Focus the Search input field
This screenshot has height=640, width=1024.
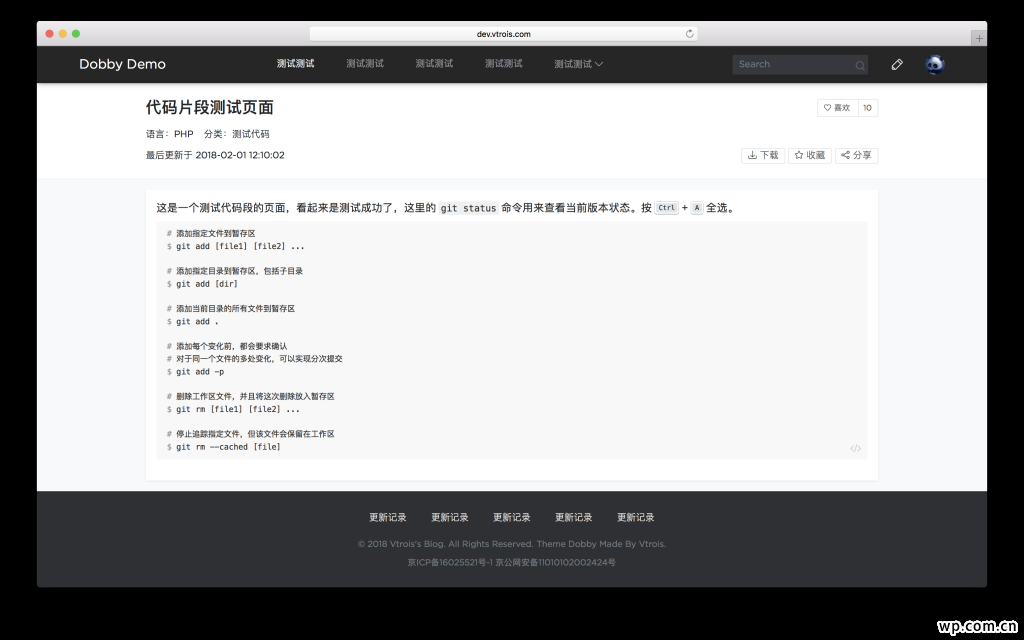tap(792, 64)
